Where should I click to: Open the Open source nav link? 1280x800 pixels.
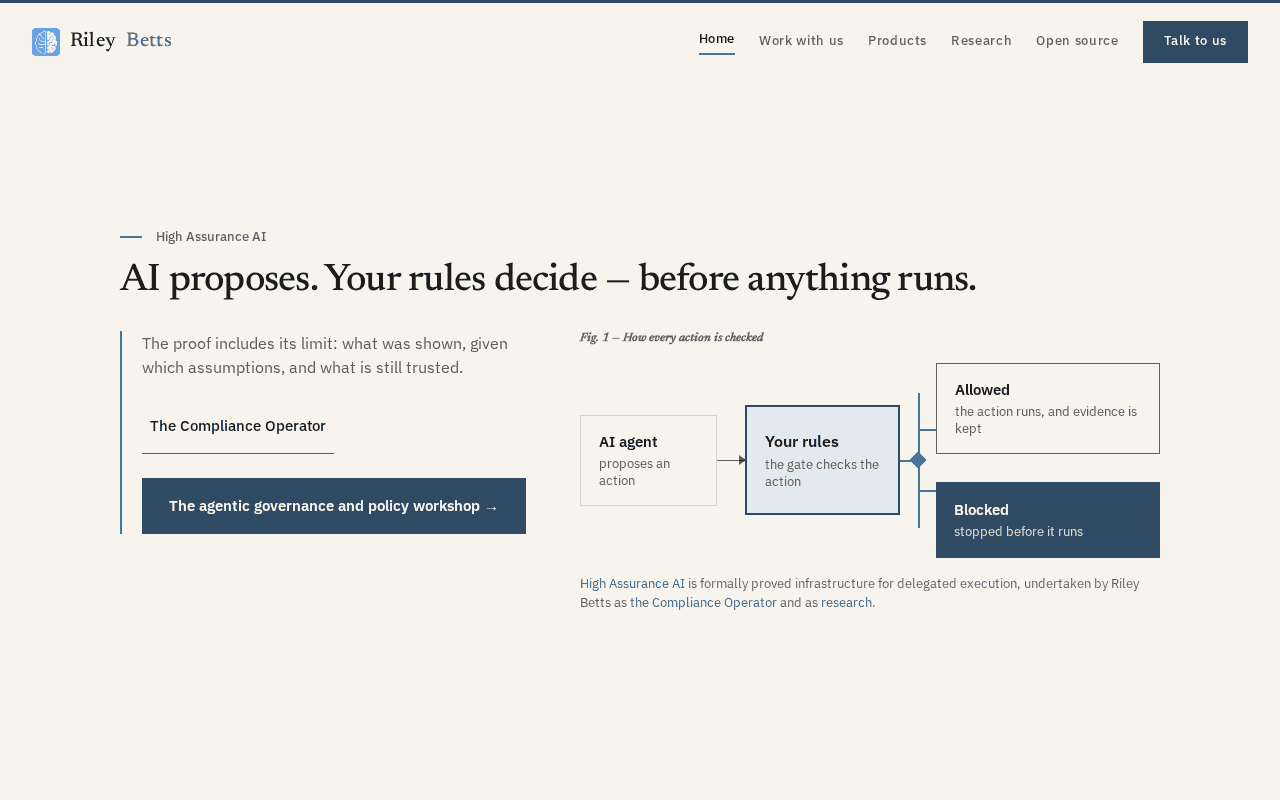[1077, 41]
